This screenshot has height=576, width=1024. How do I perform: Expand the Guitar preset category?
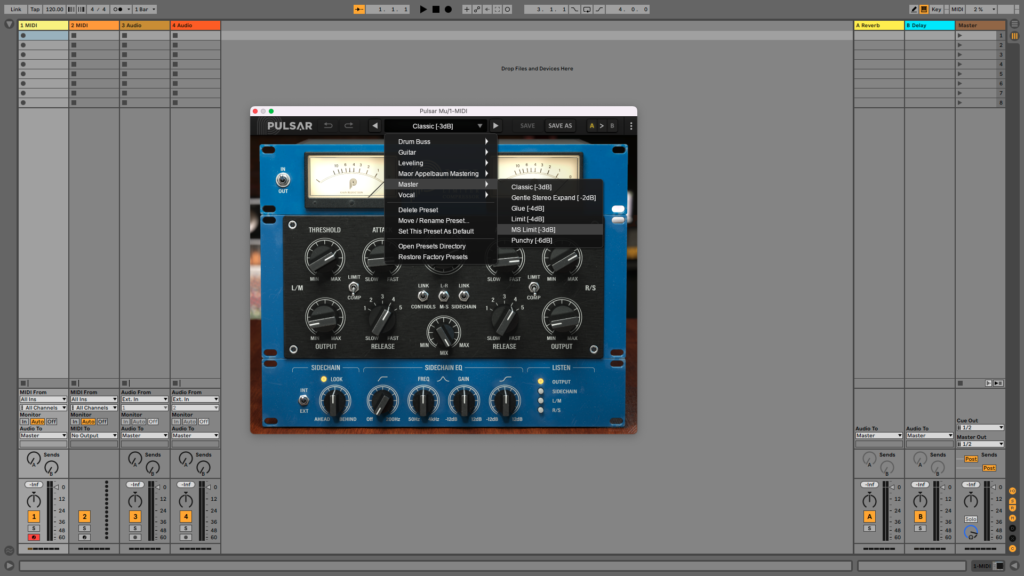[x=441, y=152]
